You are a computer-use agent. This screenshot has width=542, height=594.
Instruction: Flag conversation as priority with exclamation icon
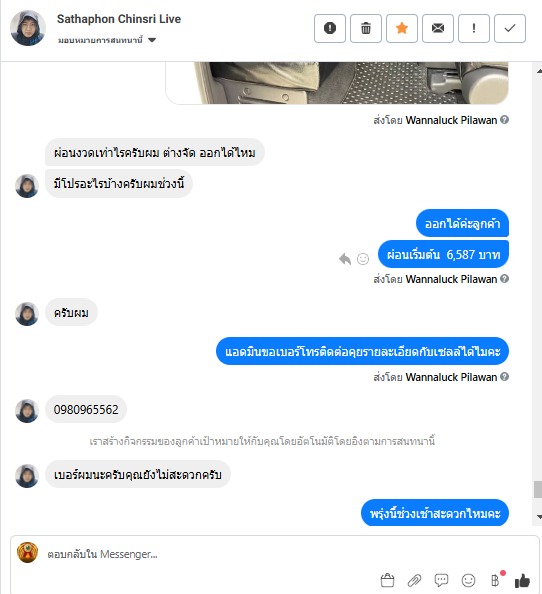[473, 28]
